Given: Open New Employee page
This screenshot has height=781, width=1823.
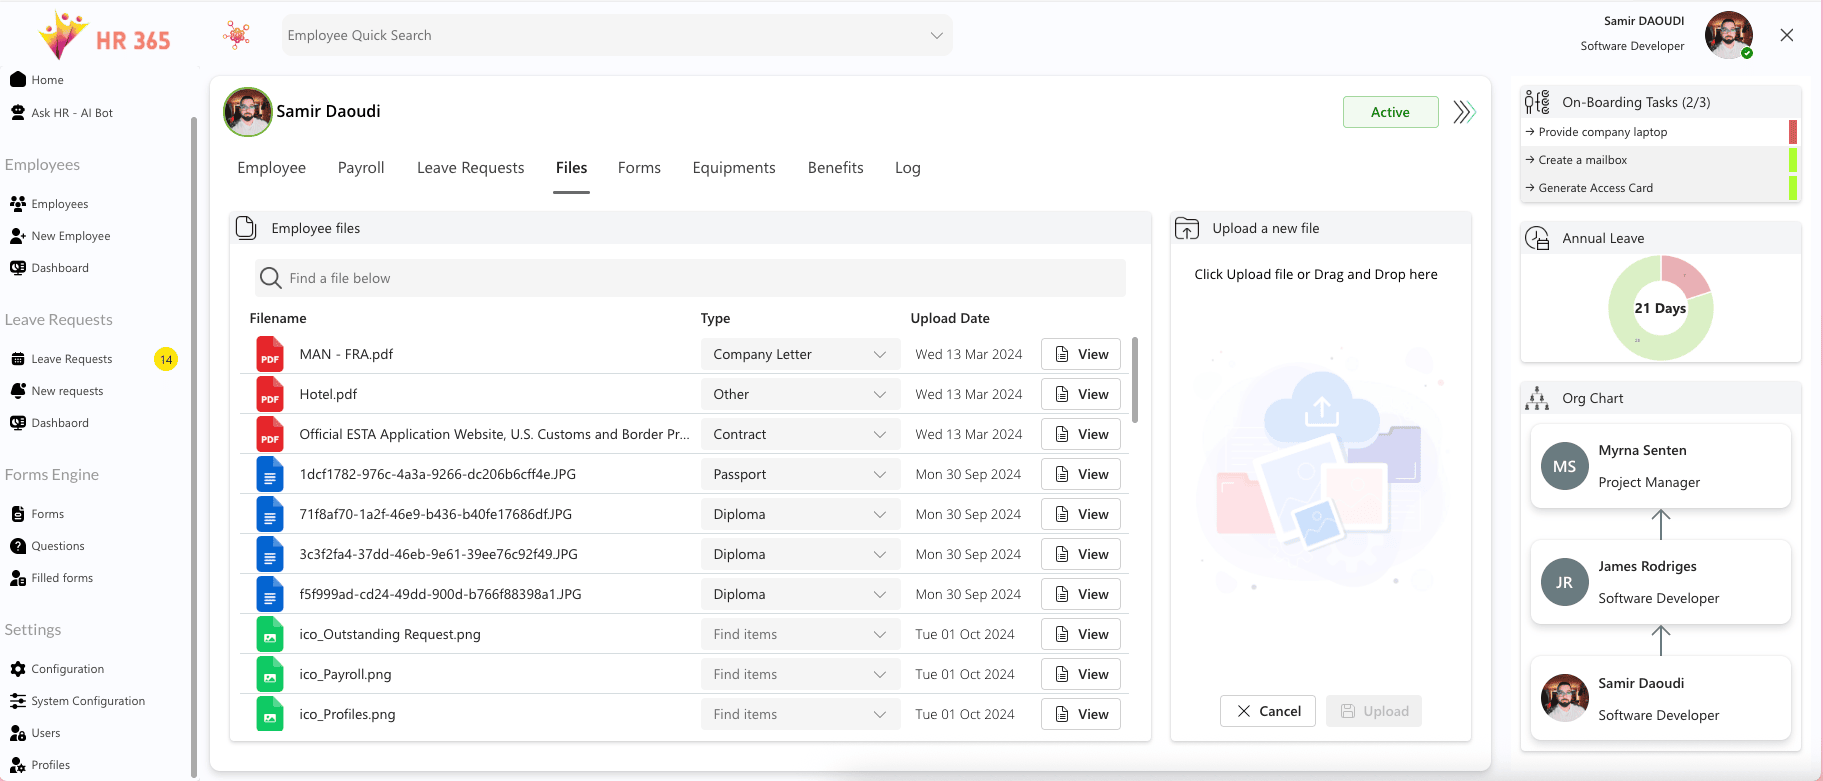Looking at the screenshot, I should (60, 236).
